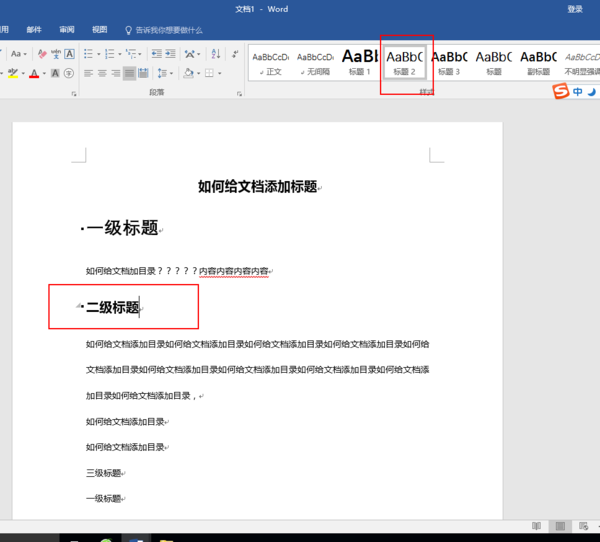This screenshot has width=600, height=542.
Task: Toggle justify alignment button
Action: tap(130, 73)
